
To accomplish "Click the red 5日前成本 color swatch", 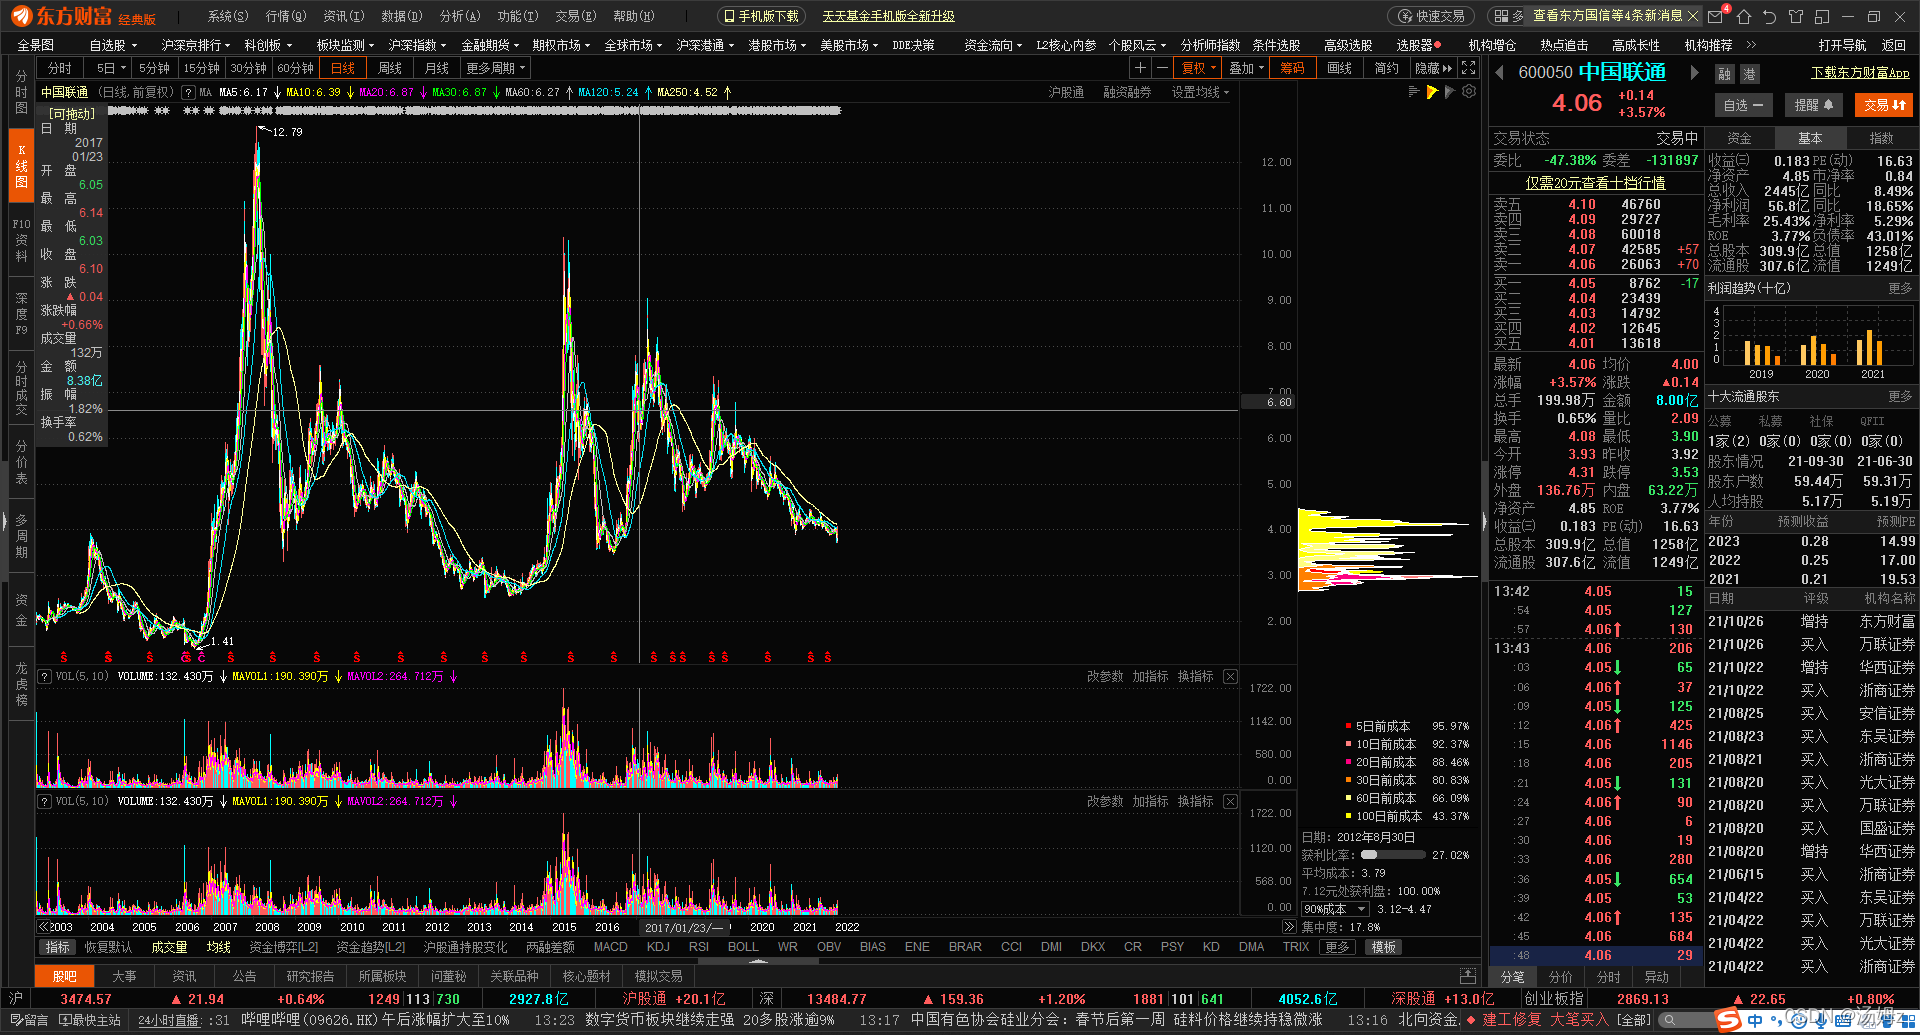I will [x=1348, y=727].
